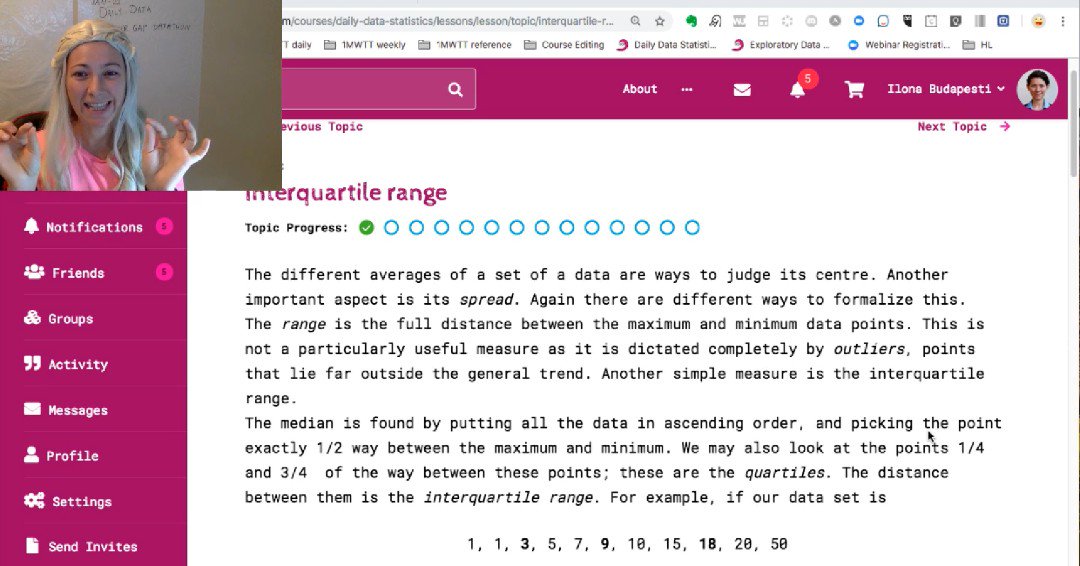Open the Course Editing bookmark folder

coord(564,45)
